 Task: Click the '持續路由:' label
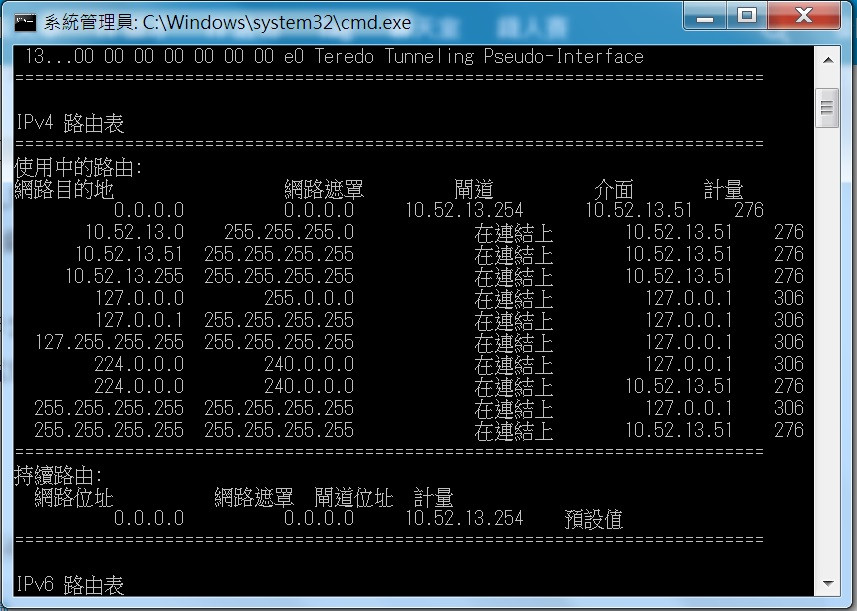[58, 475]
